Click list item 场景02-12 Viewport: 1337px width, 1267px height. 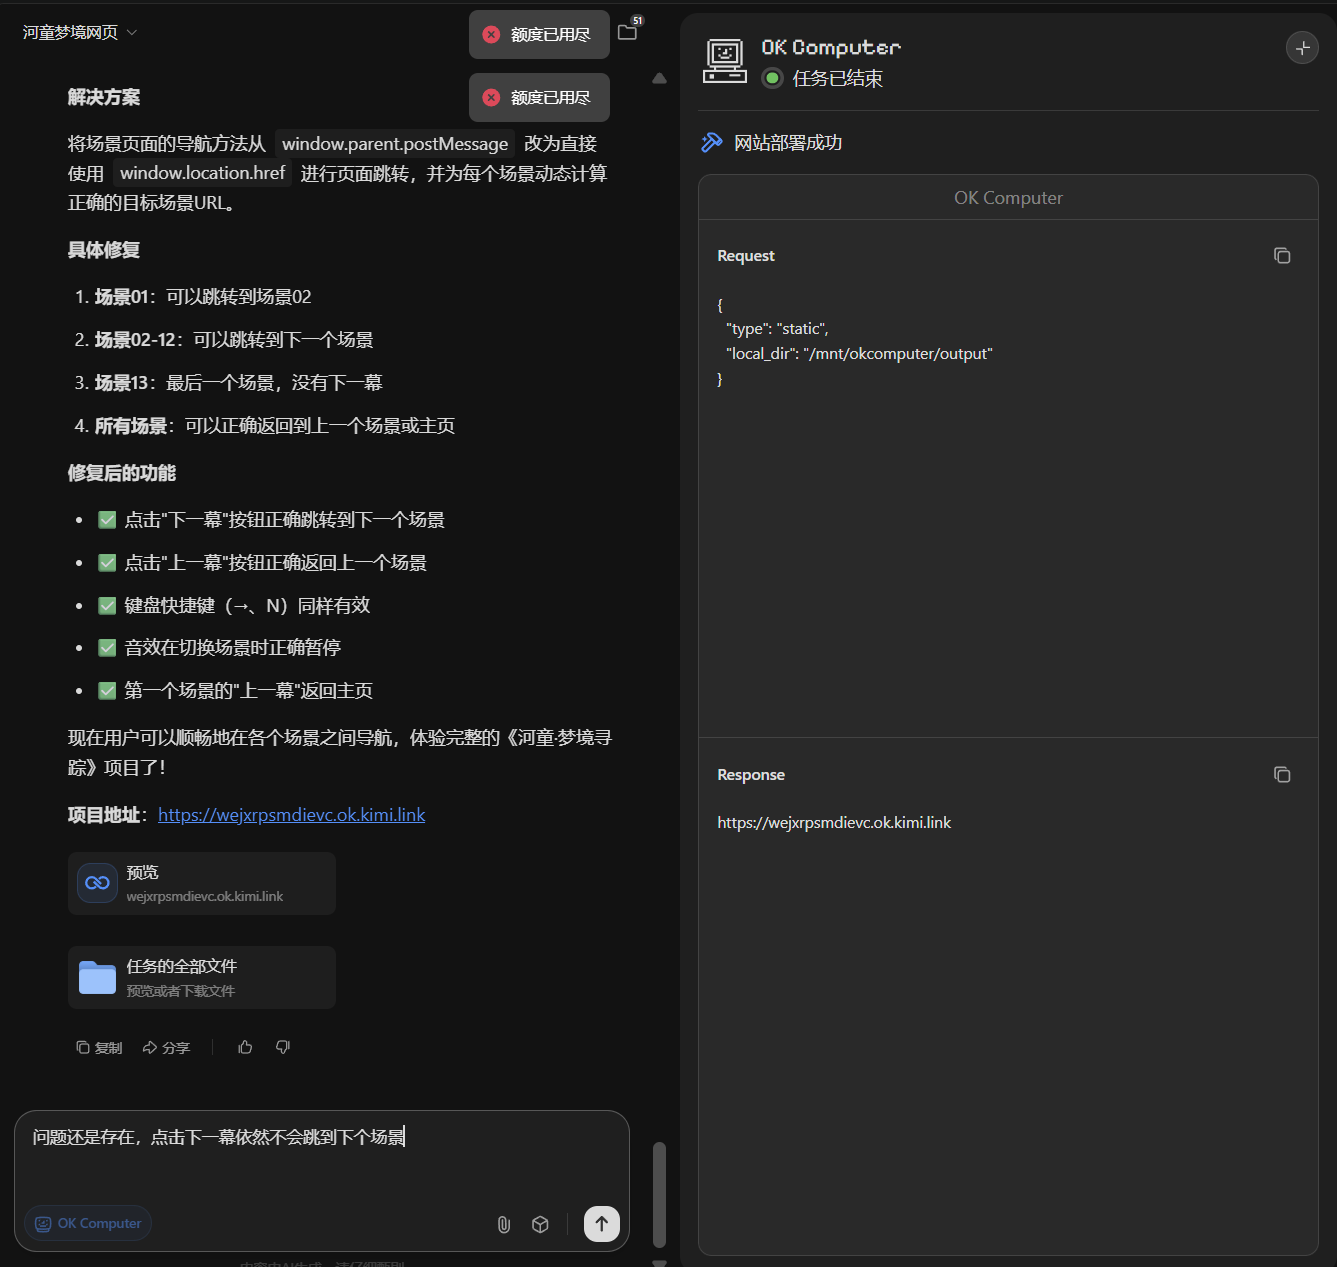point(234,340)
